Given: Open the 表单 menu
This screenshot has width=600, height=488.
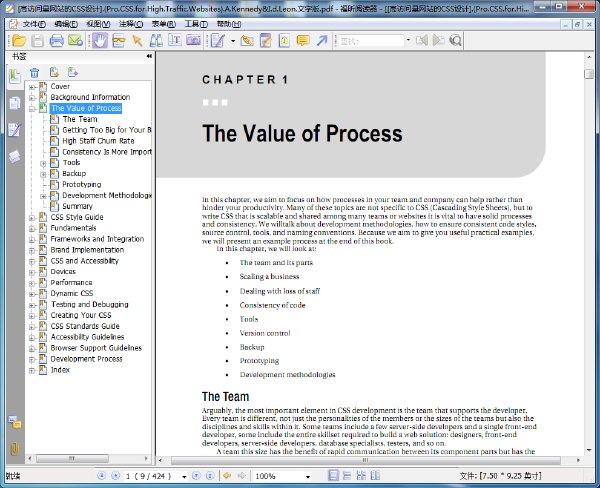Looking at the screenshot, I should (163, 24).
